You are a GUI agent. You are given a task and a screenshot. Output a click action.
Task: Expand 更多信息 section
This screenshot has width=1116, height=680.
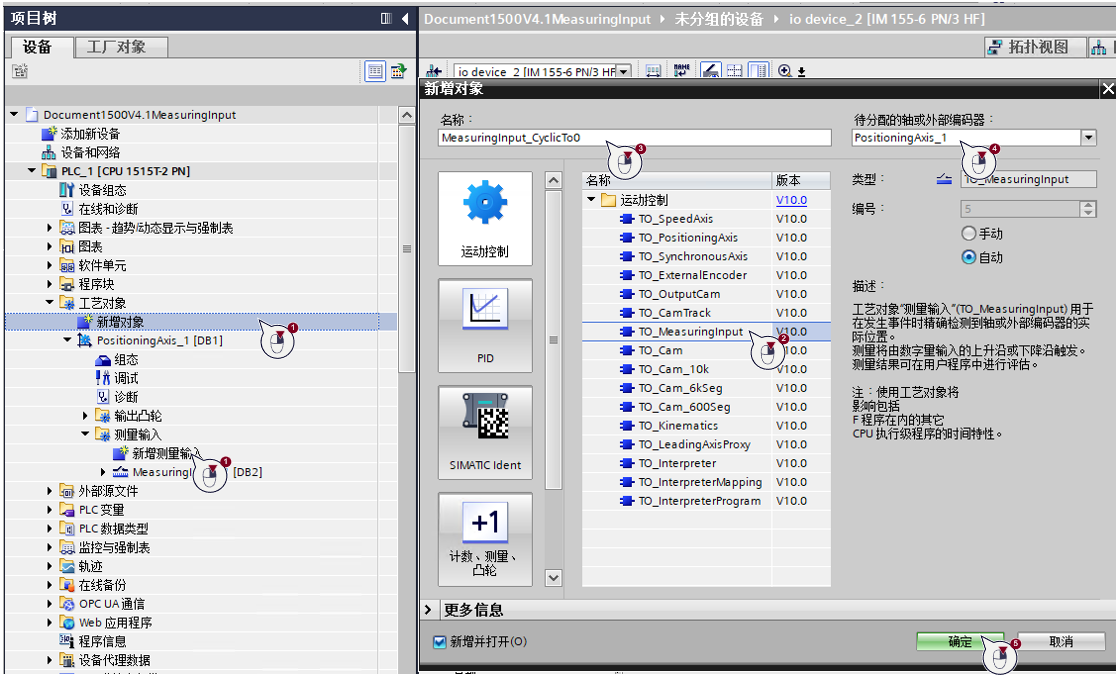pyautogui.click(x=428, y=610)
